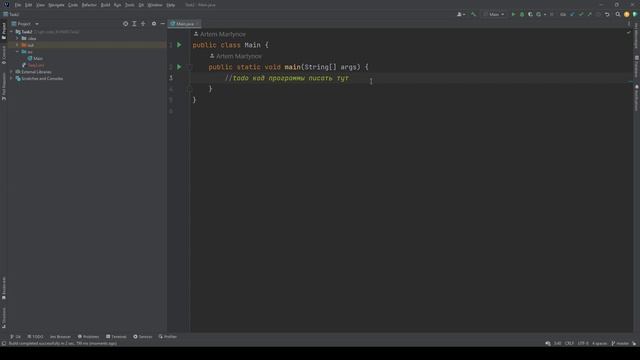
Task: Rollback changes with the undo arrow icon
Action: click(607, 14)
